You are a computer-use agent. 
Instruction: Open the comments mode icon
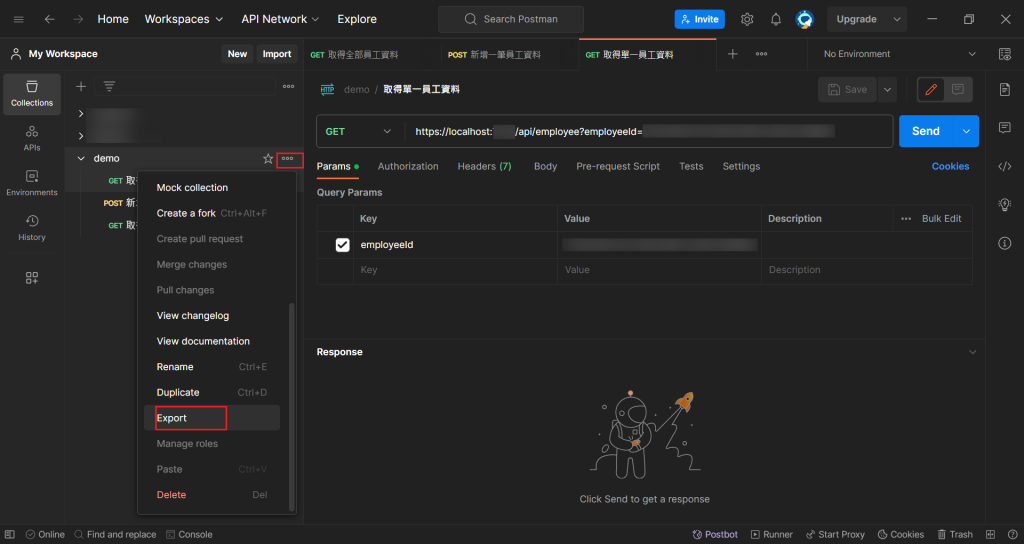[958, 89]
